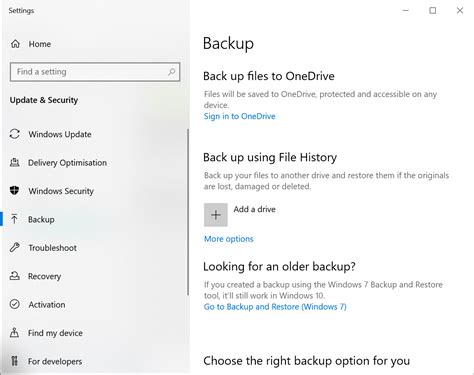474x375 pixels.
Task: Click the Find a setting search field
Action: 95,72
